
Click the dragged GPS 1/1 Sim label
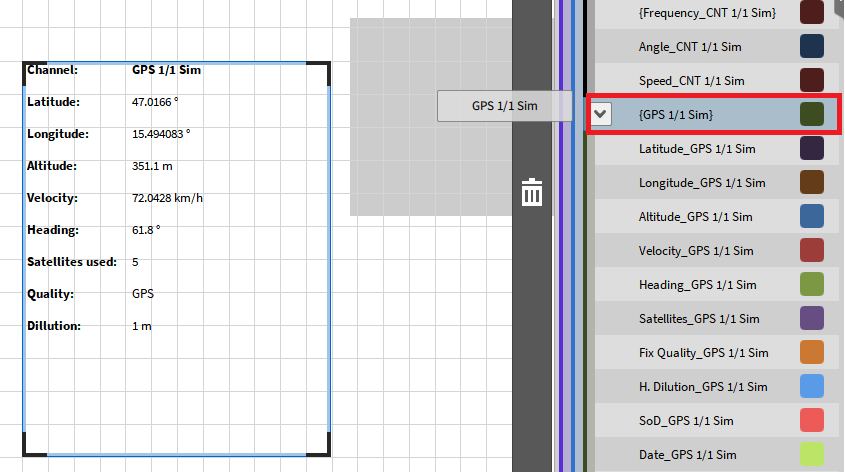click(x=504, y=106)
